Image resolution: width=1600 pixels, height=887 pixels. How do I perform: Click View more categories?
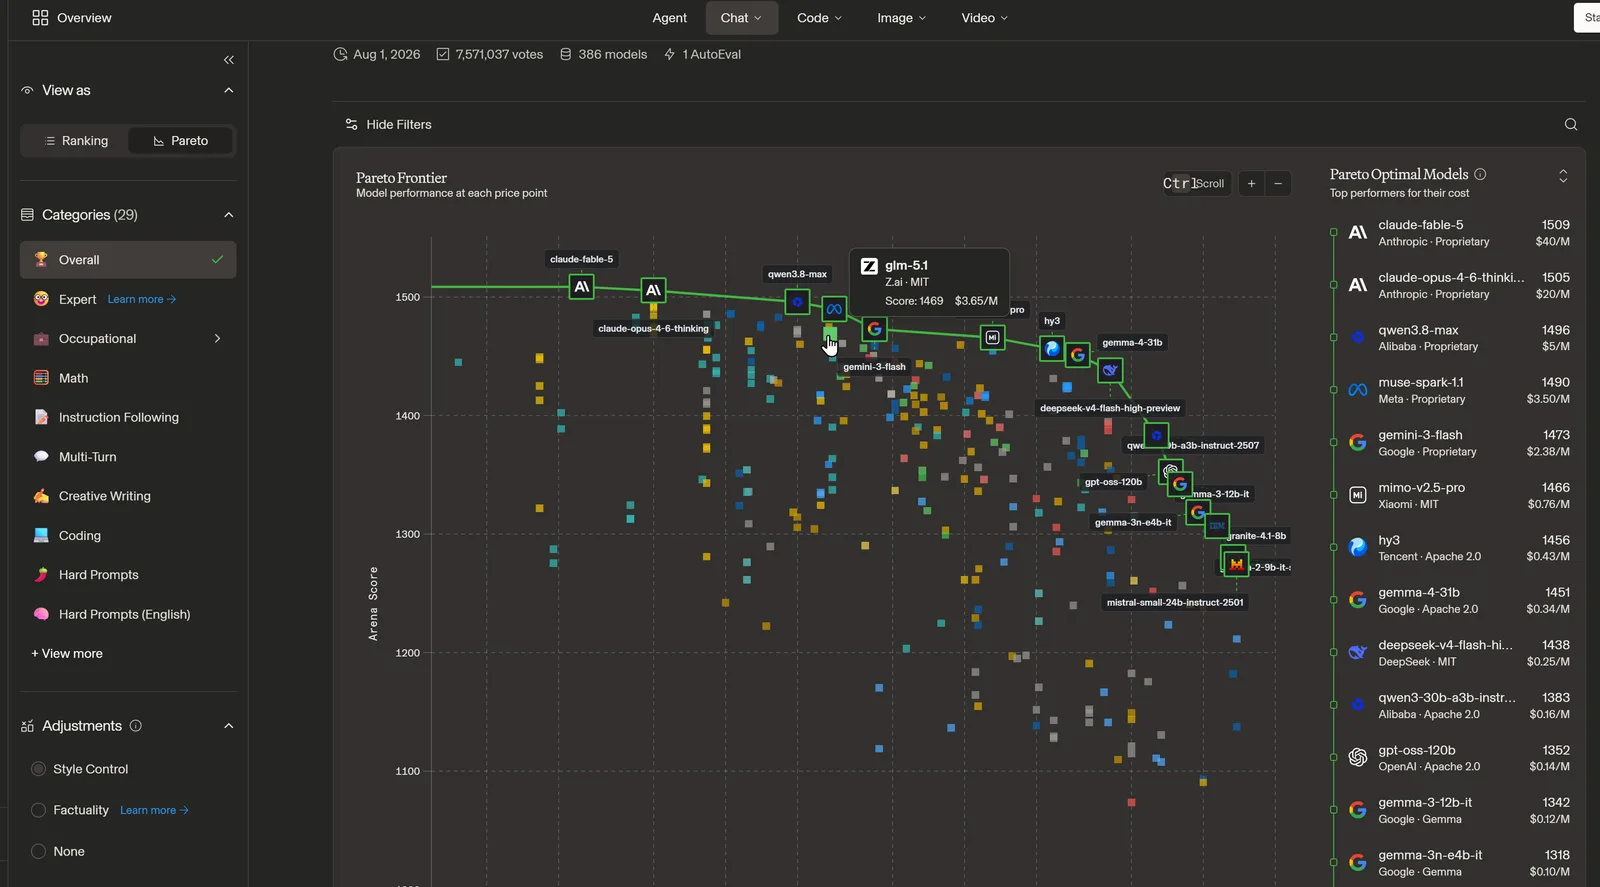[x=67, y=654]
